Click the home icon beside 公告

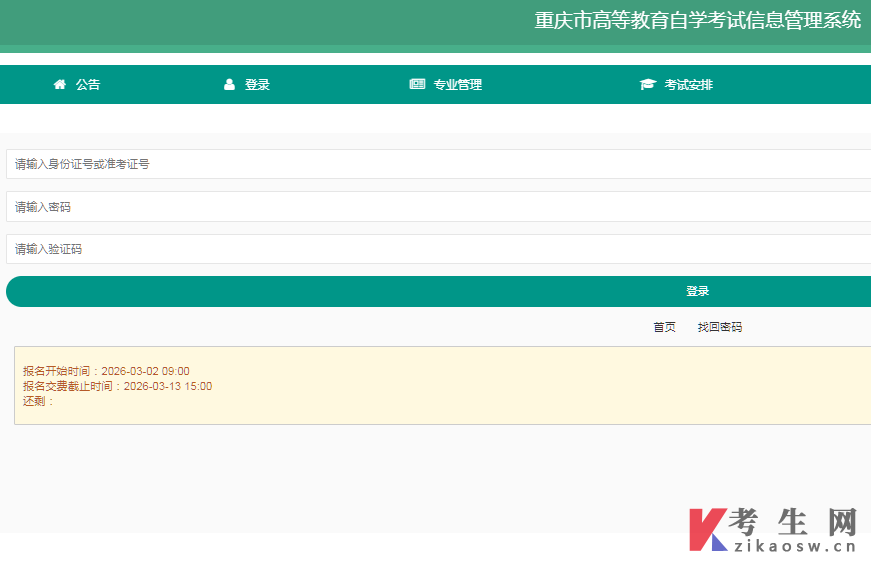pyautogui.click(x=59, y=84)
